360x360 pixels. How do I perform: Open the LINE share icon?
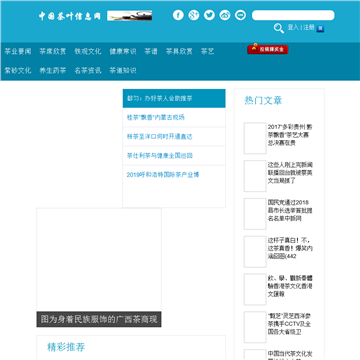pyautogui.click(x=240, y=15)
